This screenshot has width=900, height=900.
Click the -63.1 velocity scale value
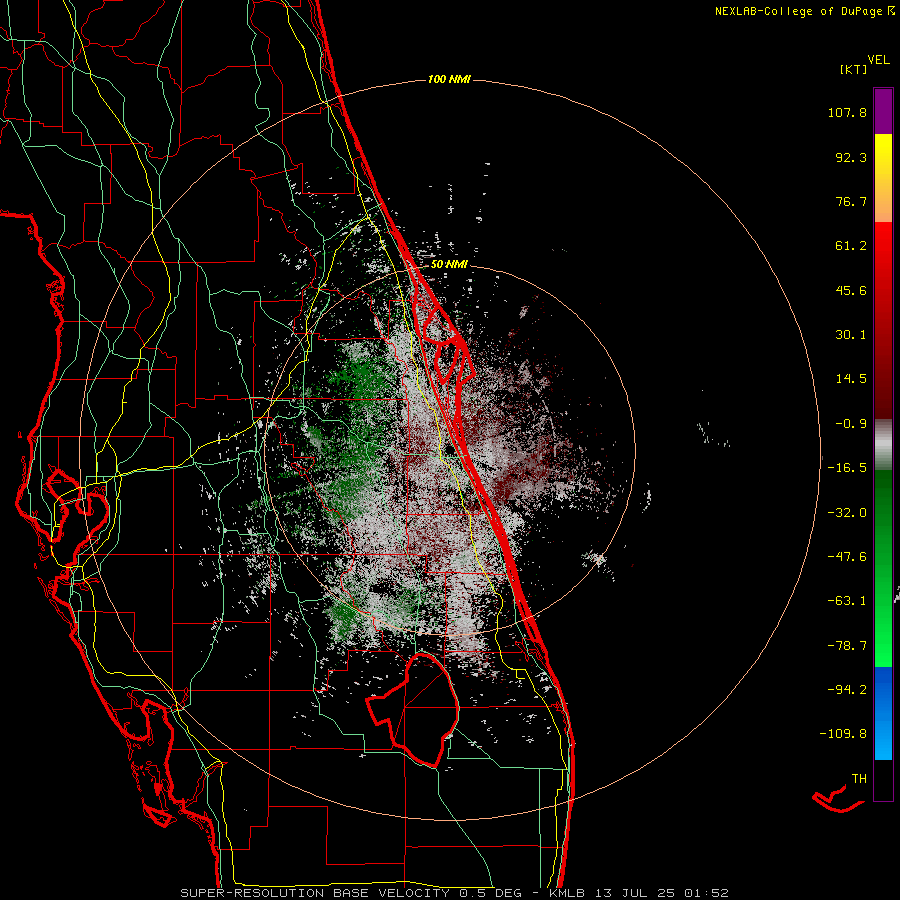coord(847,601)
